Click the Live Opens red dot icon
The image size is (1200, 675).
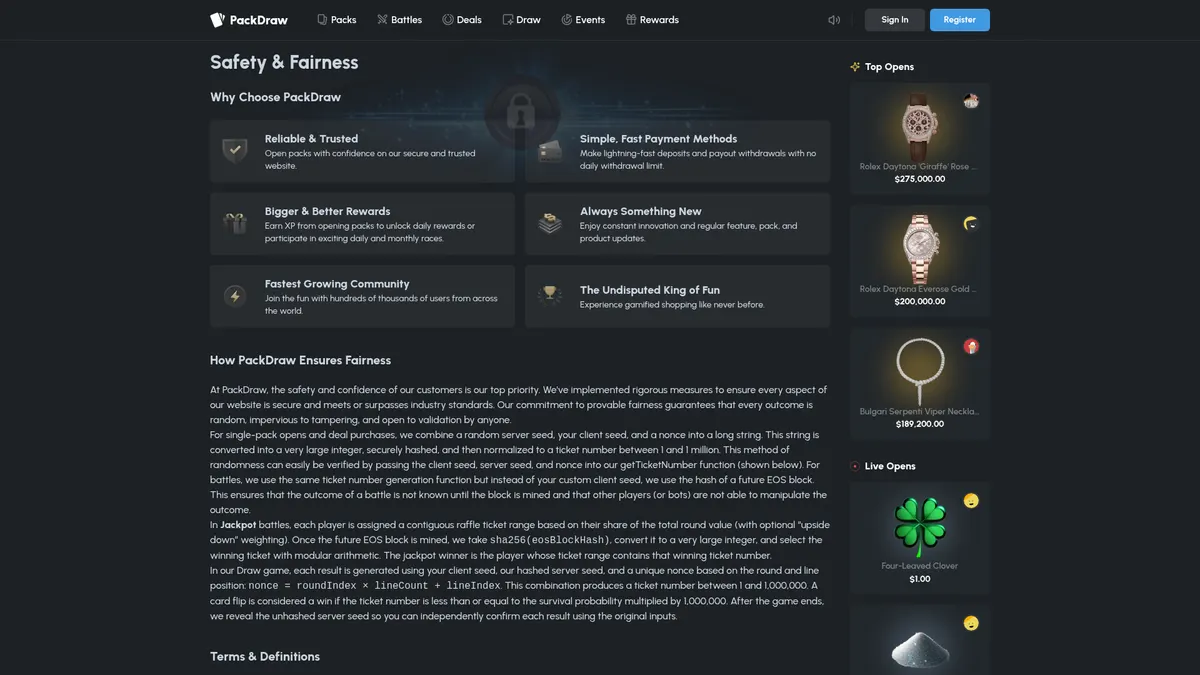click(x=855, y=466)
